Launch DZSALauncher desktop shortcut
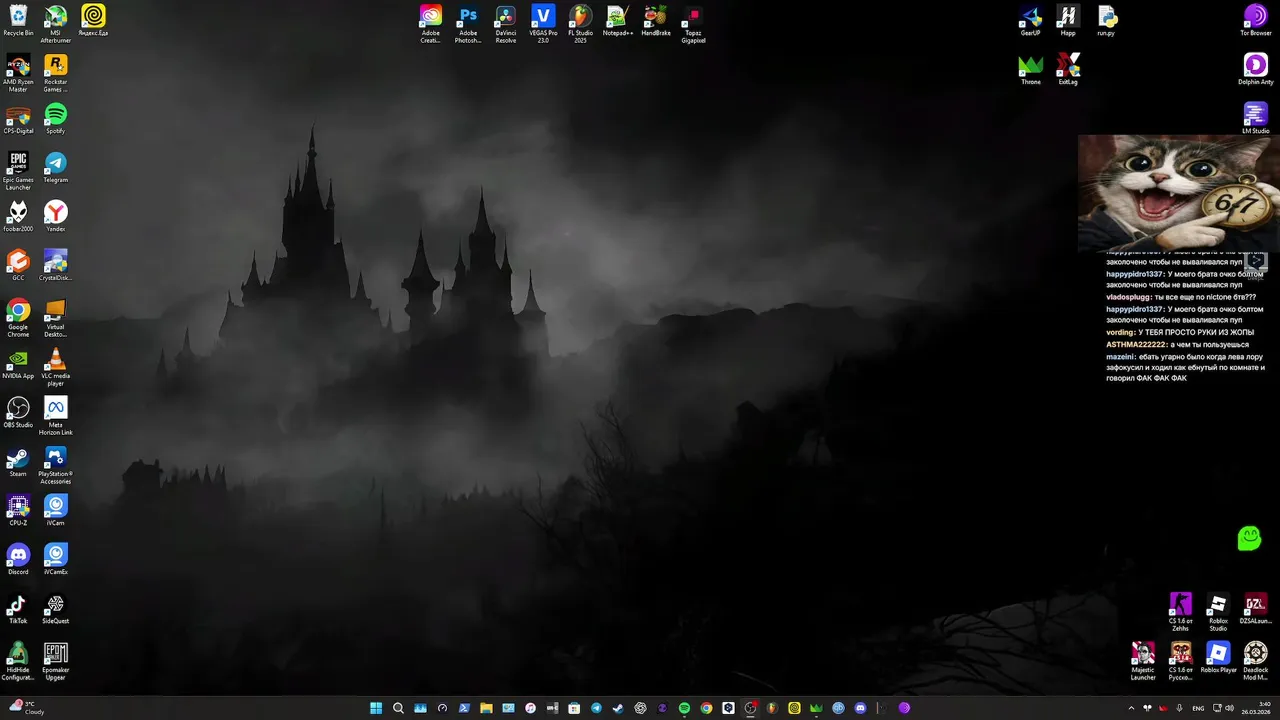Image resolution: width=1280 pixels, height=720 pixels. pyautogui.click(x=1256, y=608)
